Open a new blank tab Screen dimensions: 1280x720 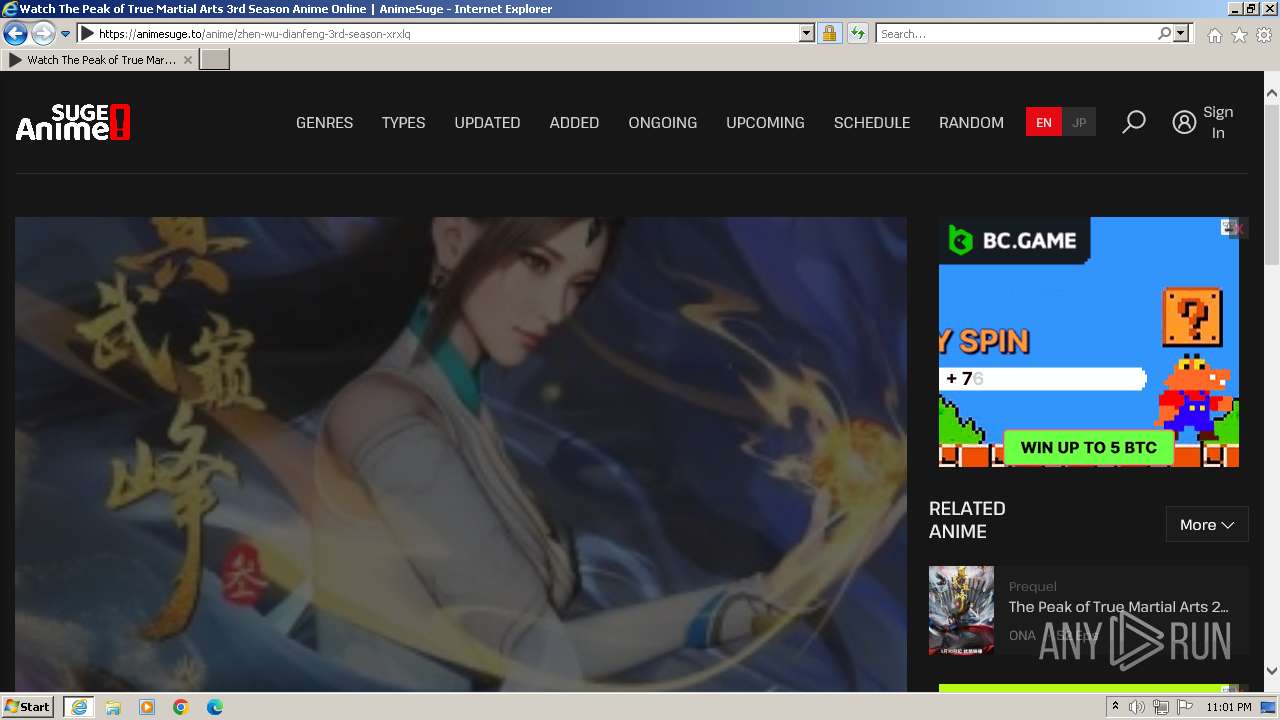point(215,60)
